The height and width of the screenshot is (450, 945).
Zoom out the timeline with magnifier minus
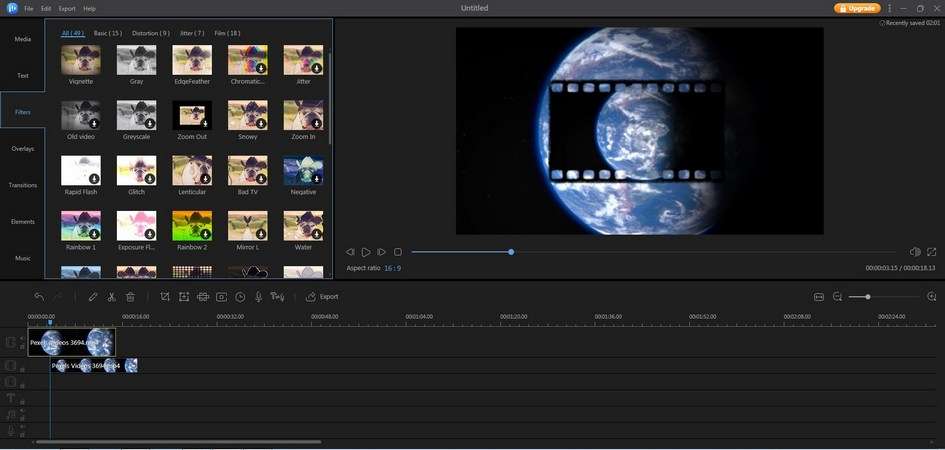click(837, 296)
